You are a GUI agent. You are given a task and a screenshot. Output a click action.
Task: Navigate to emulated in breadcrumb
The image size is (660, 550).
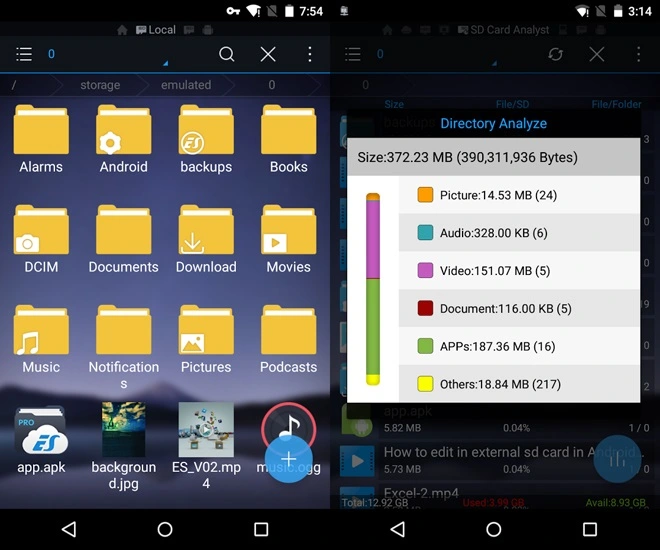[186, 85]
